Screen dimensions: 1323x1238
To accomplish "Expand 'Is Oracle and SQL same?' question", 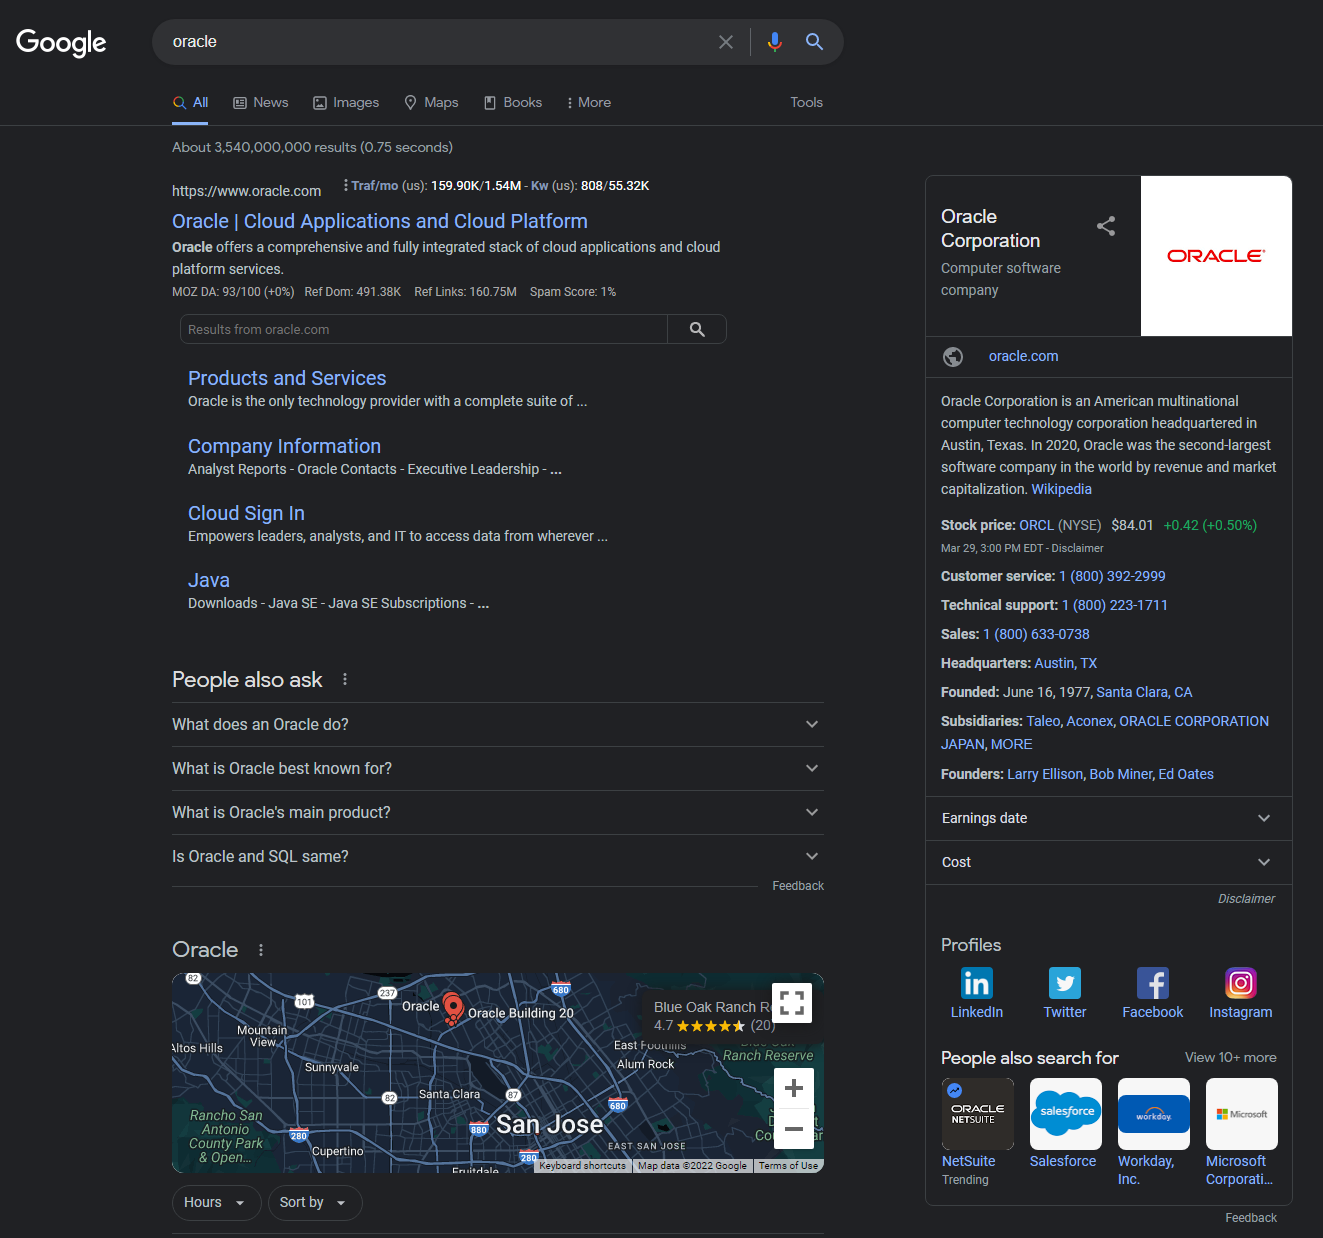I will 498,857.
